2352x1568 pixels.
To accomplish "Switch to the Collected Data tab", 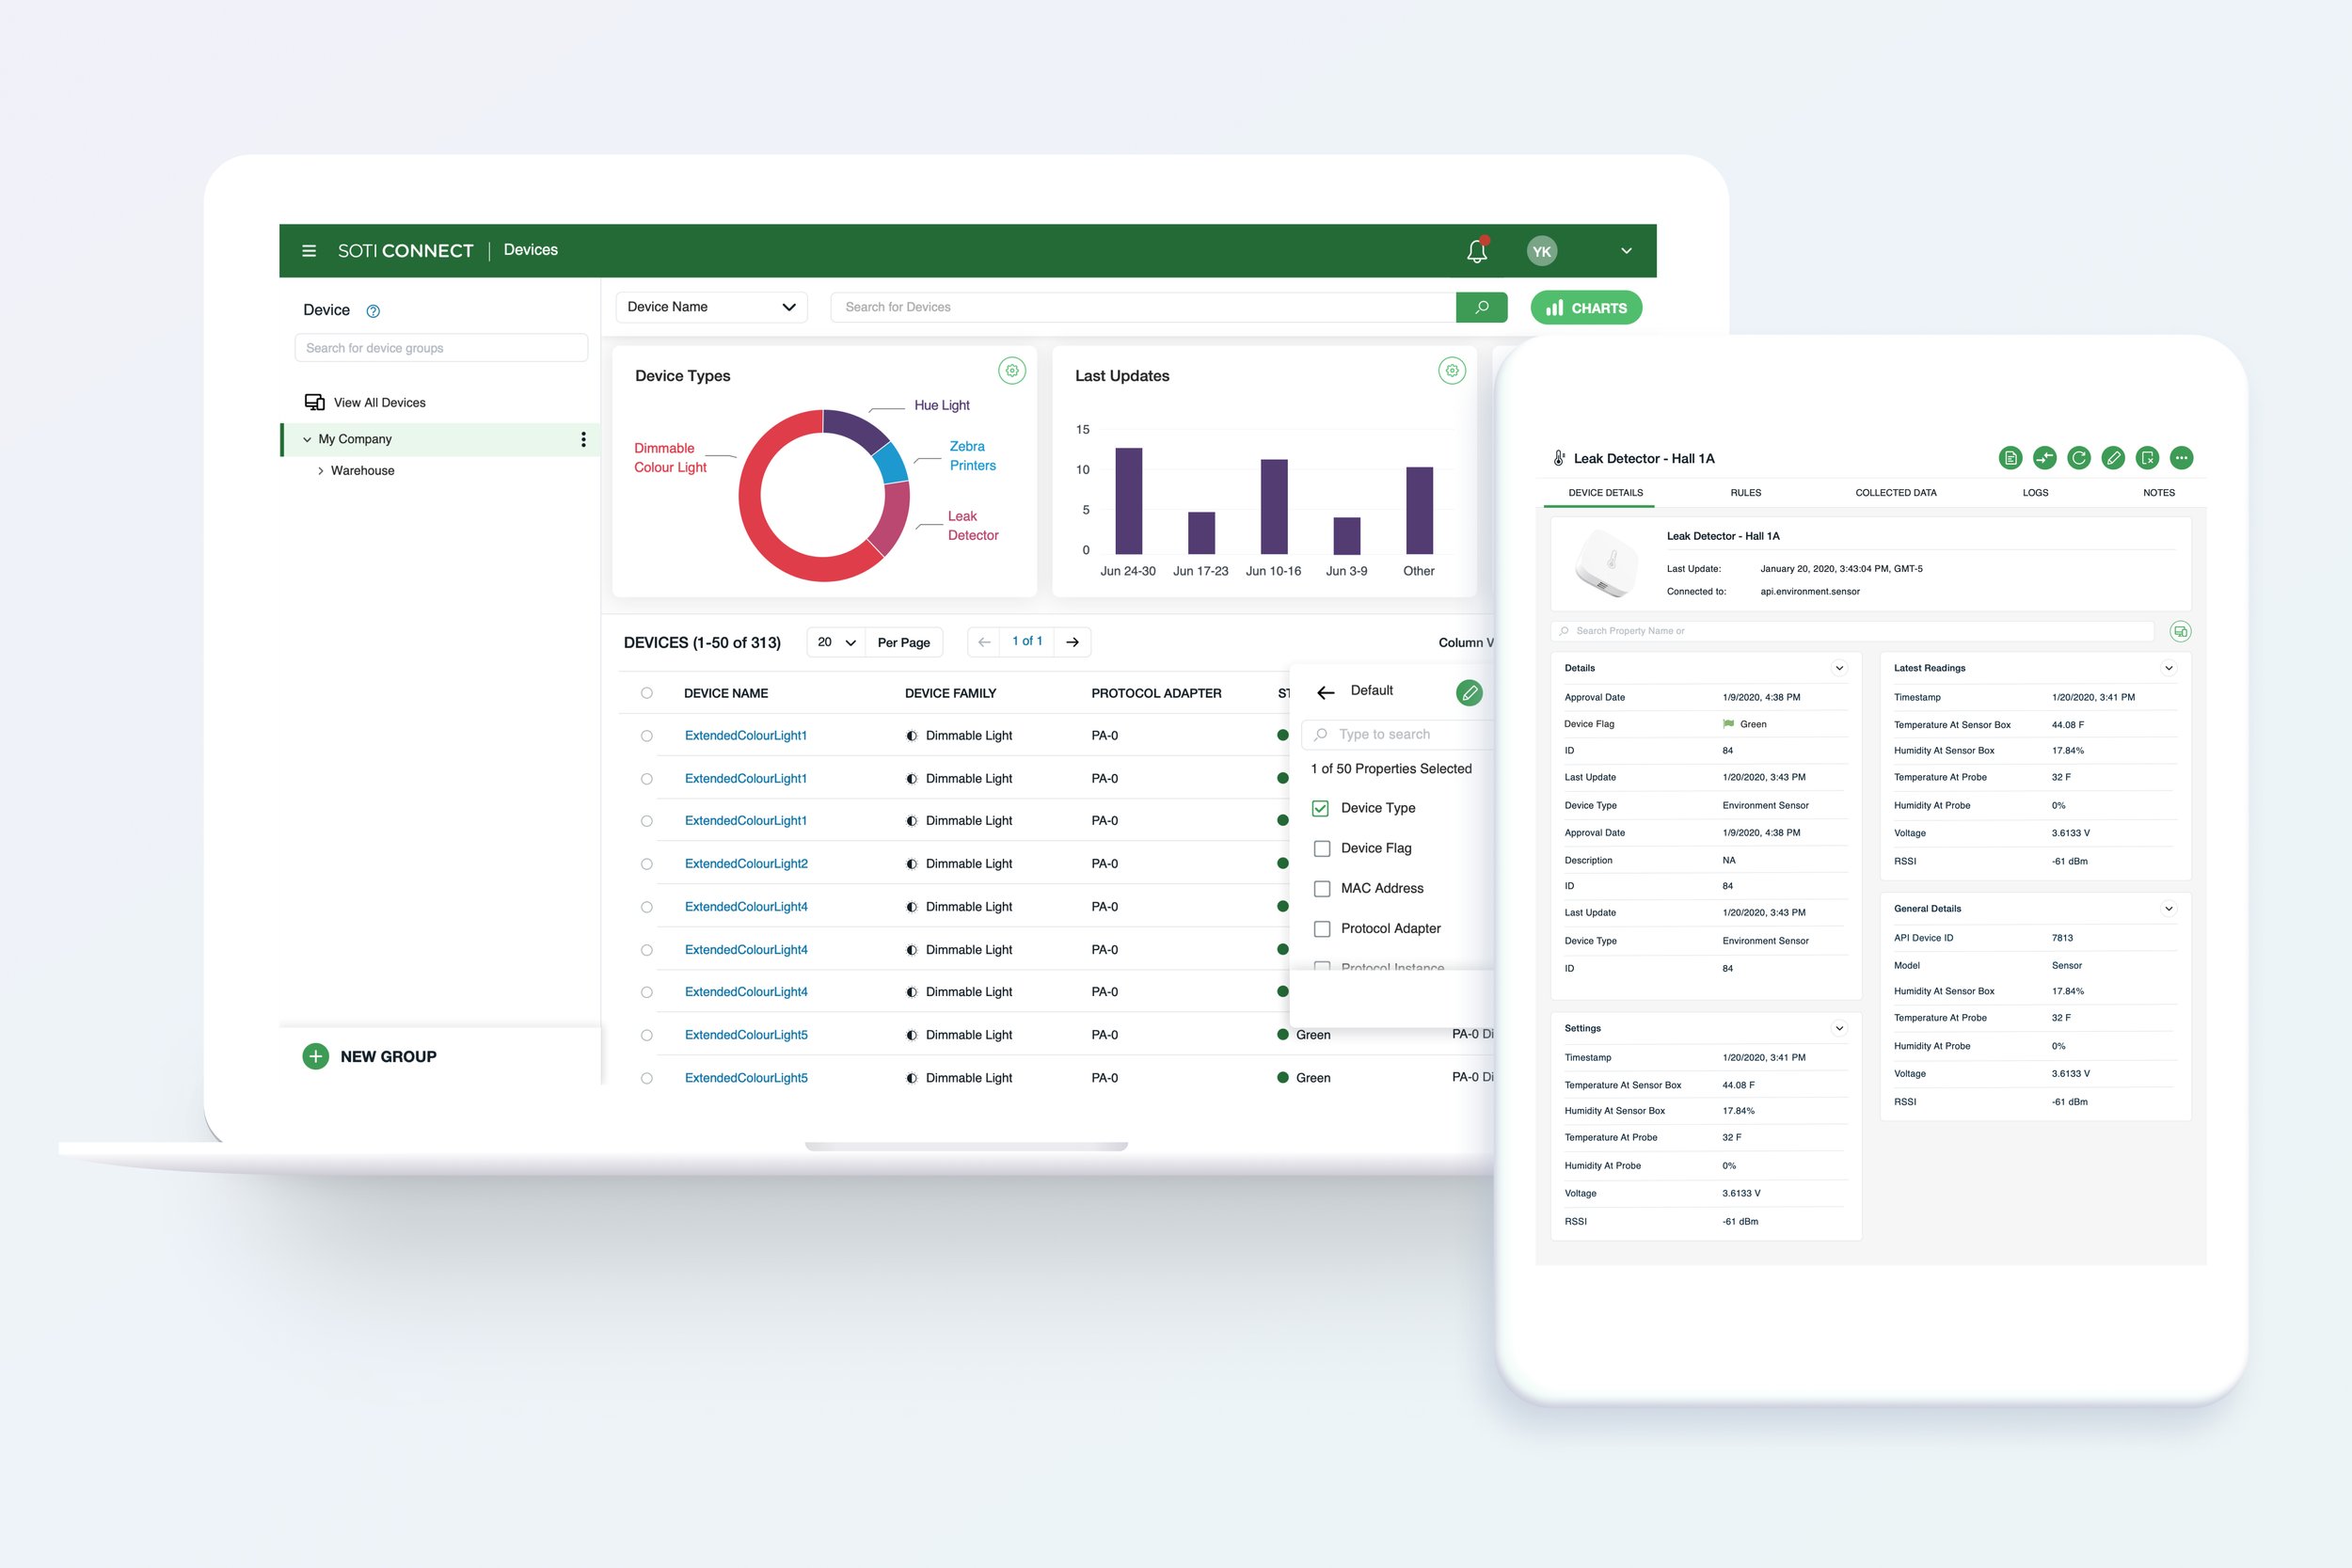I will tap(1895, 493).
